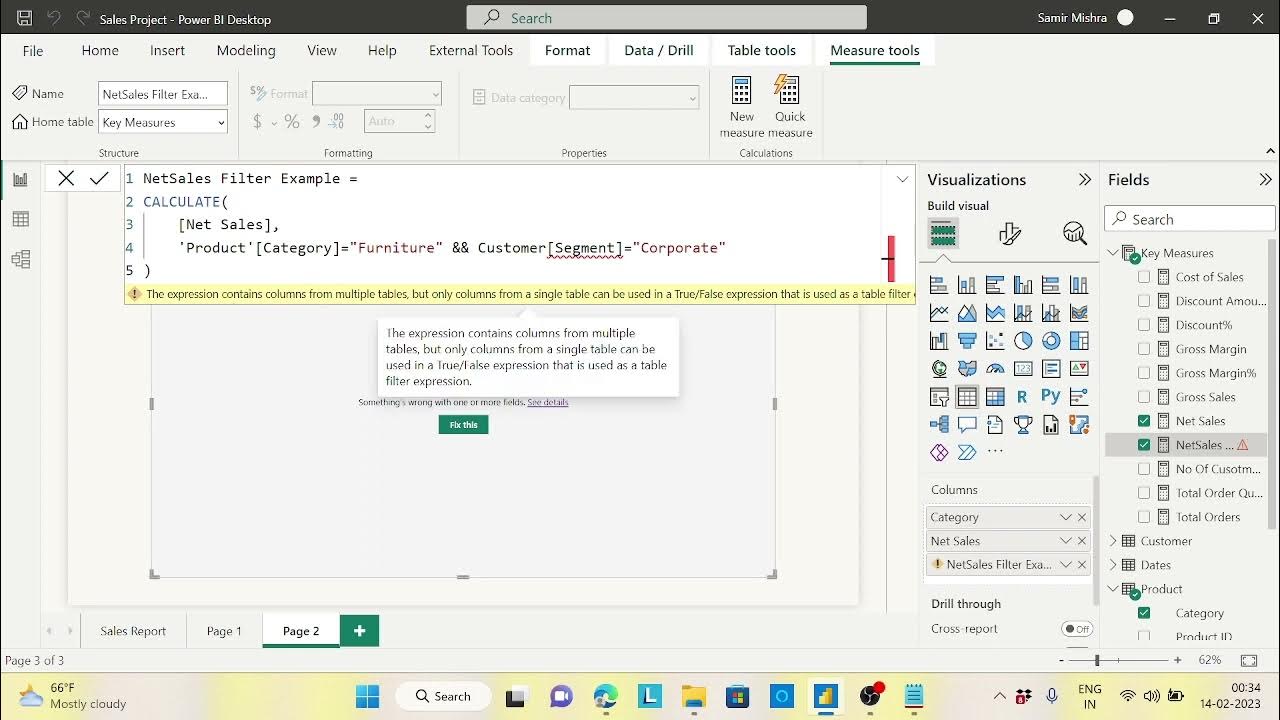Check the Gross Margin% field
The width and height of the screenshot is (1280, 720).
pyautogui.click(x=1144, y=373)
